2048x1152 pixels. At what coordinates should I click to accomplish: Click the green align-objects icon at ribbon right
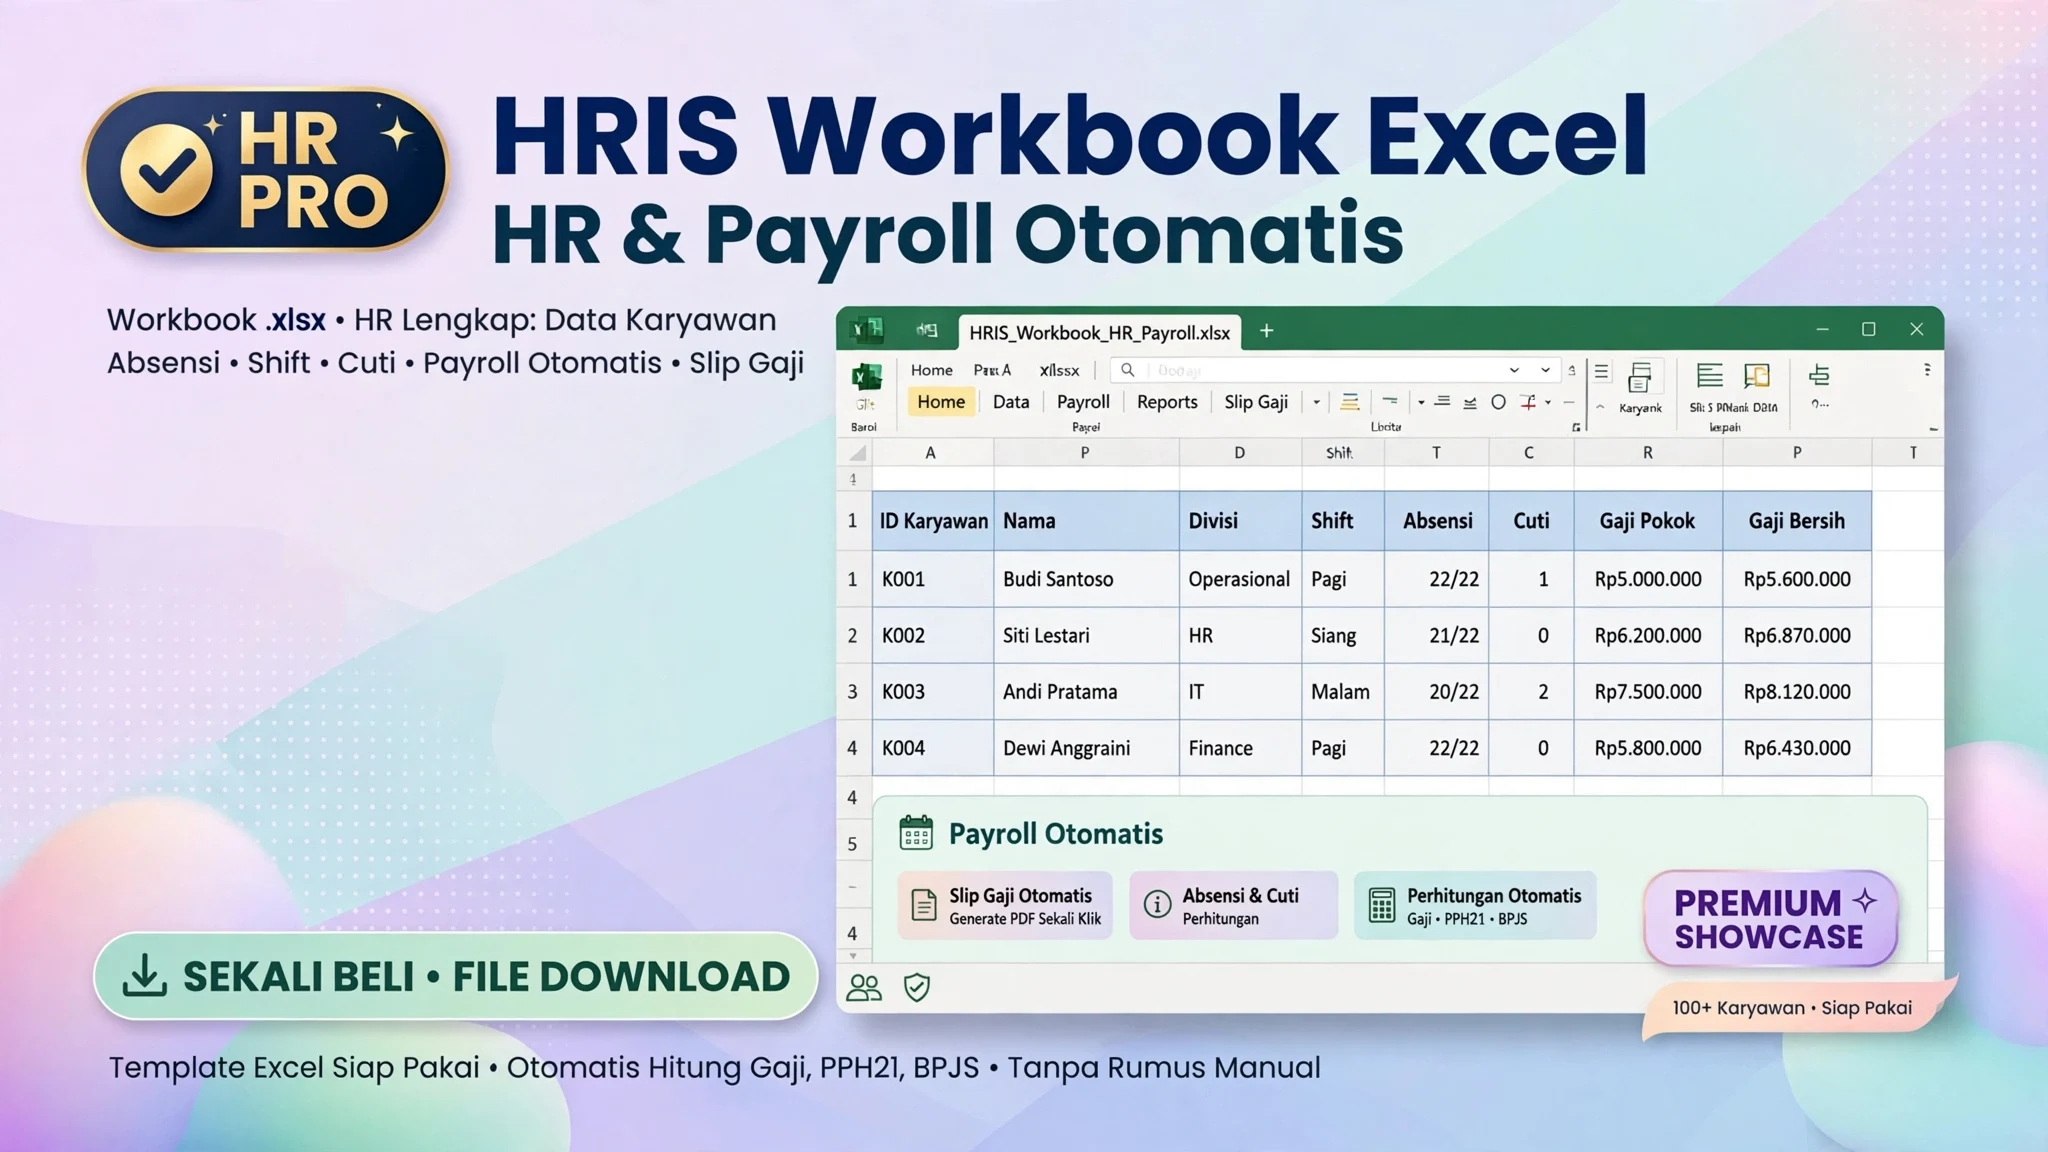[1819, 375]
